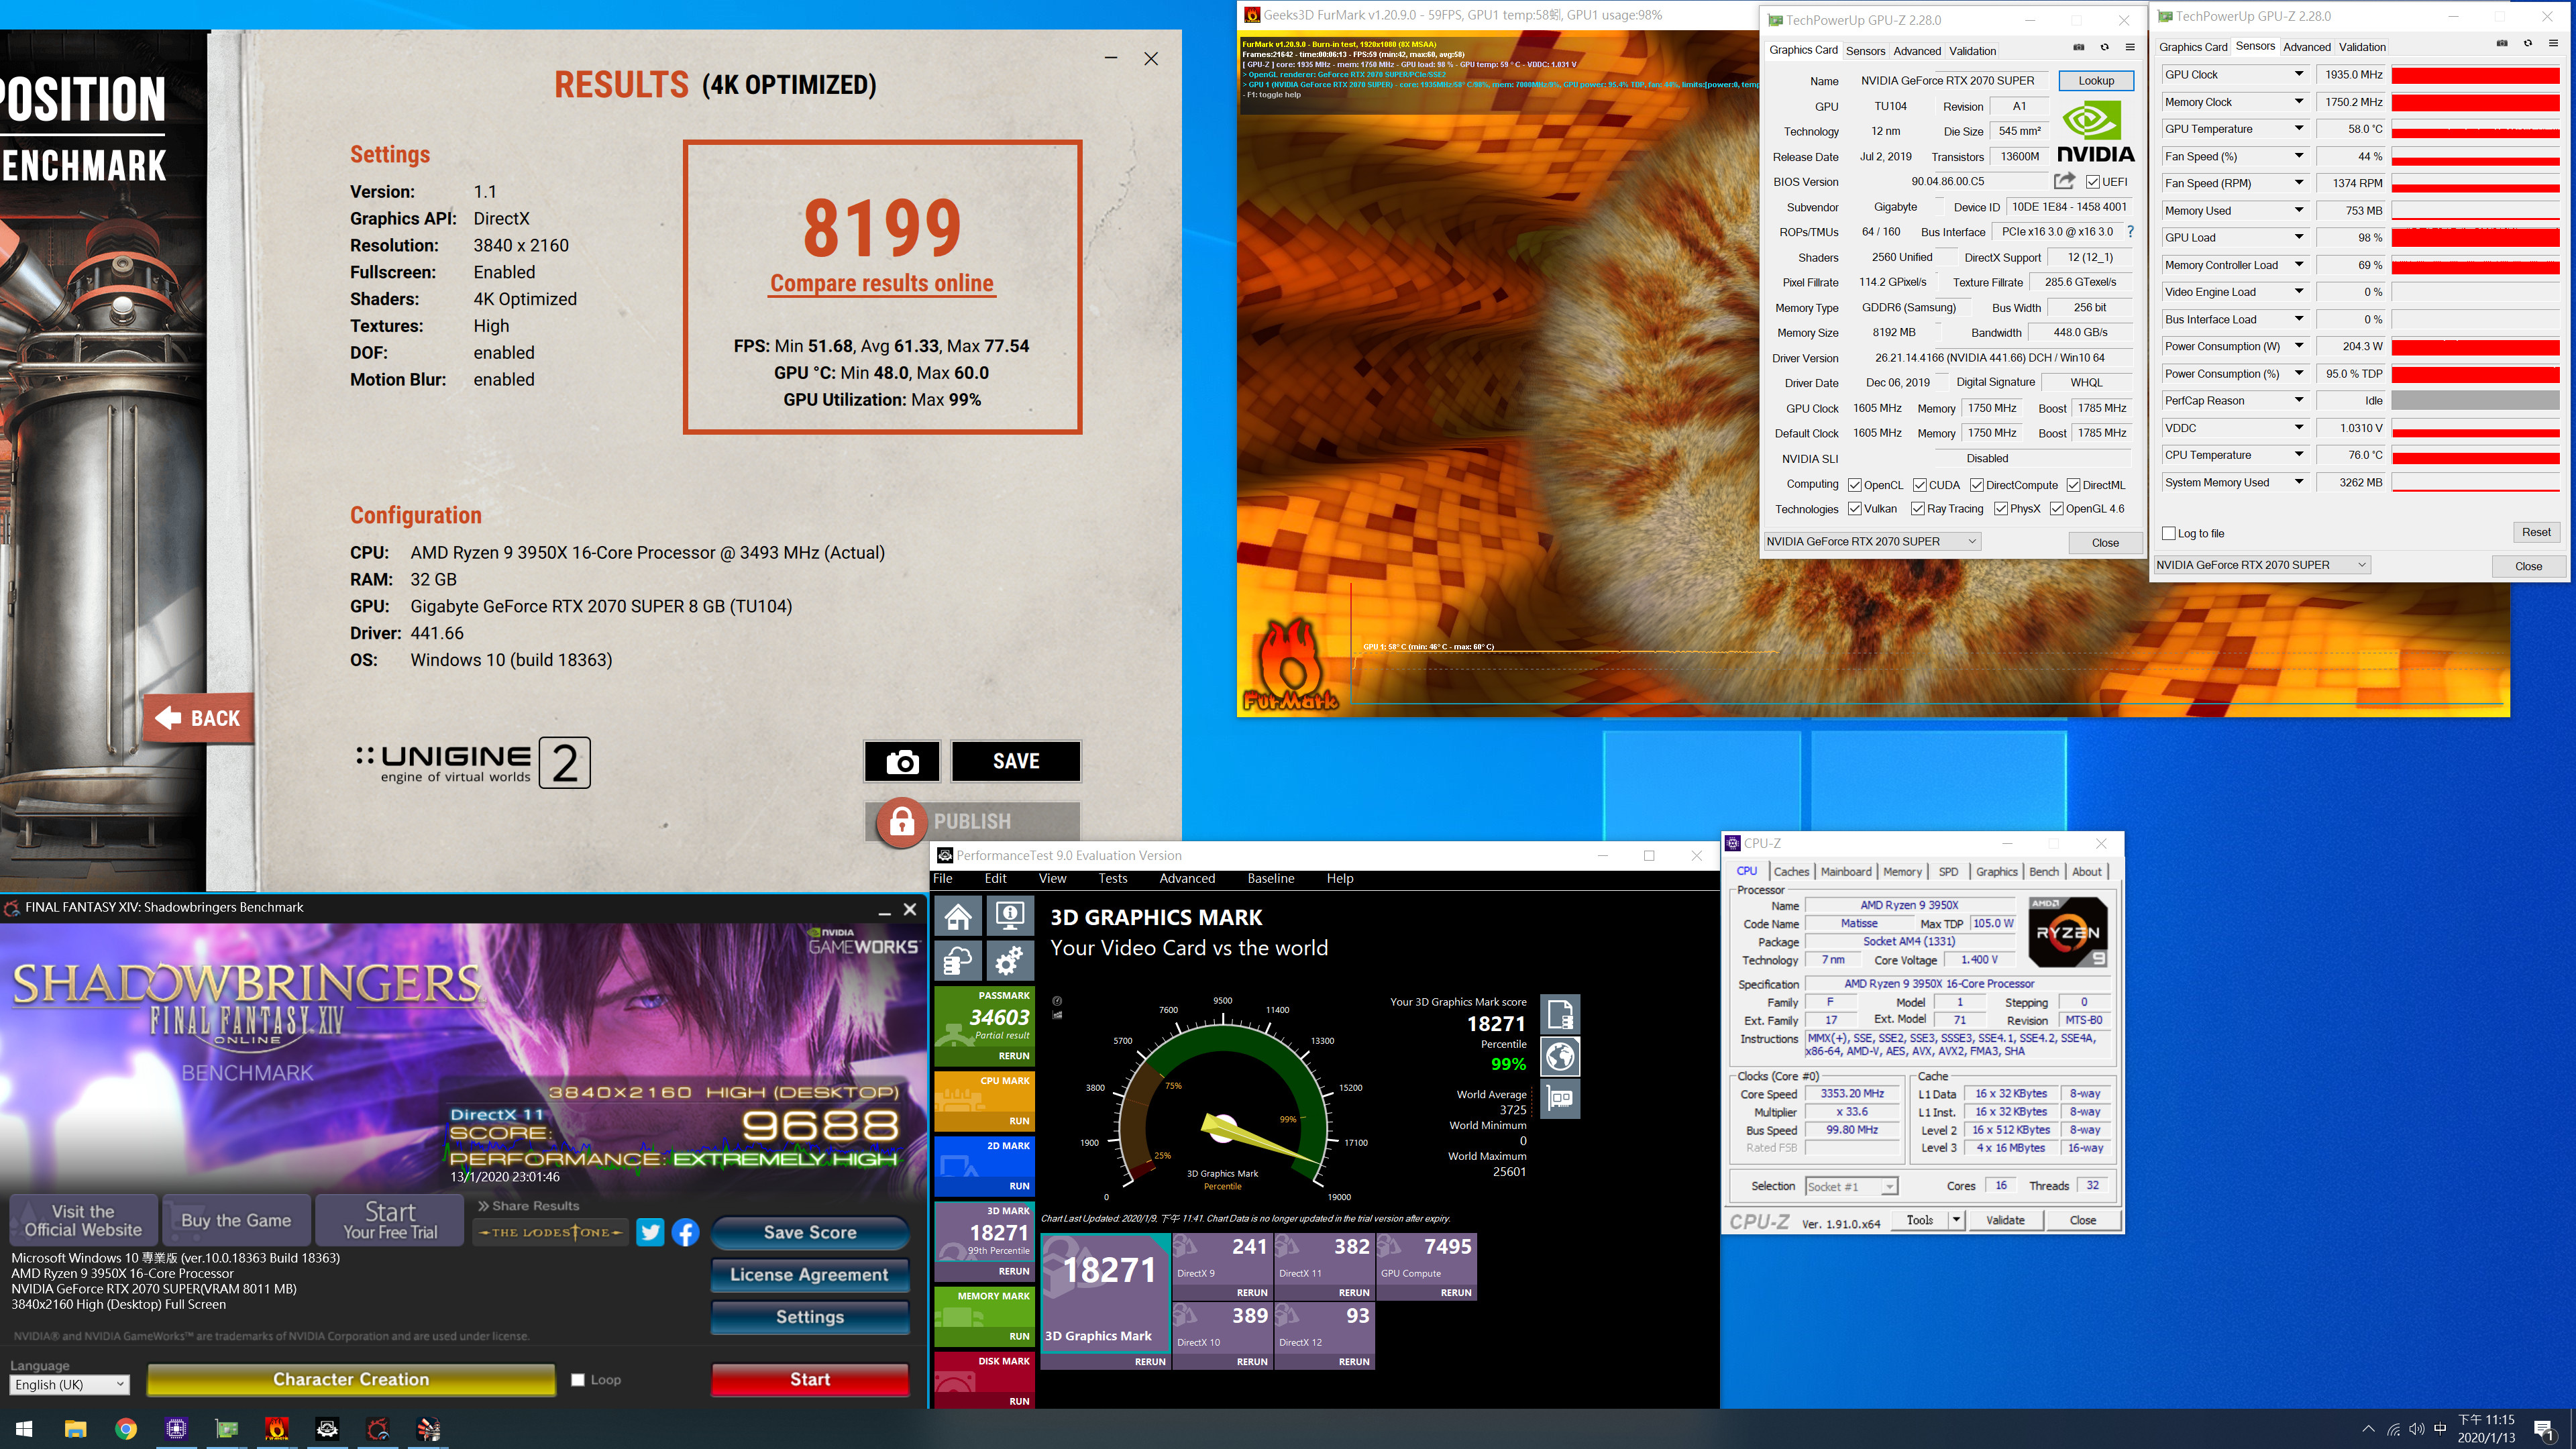Switch to Validation tab in Graphics Card window
Viewport: 2576px width, 1449px height.
click(1972, 50)
